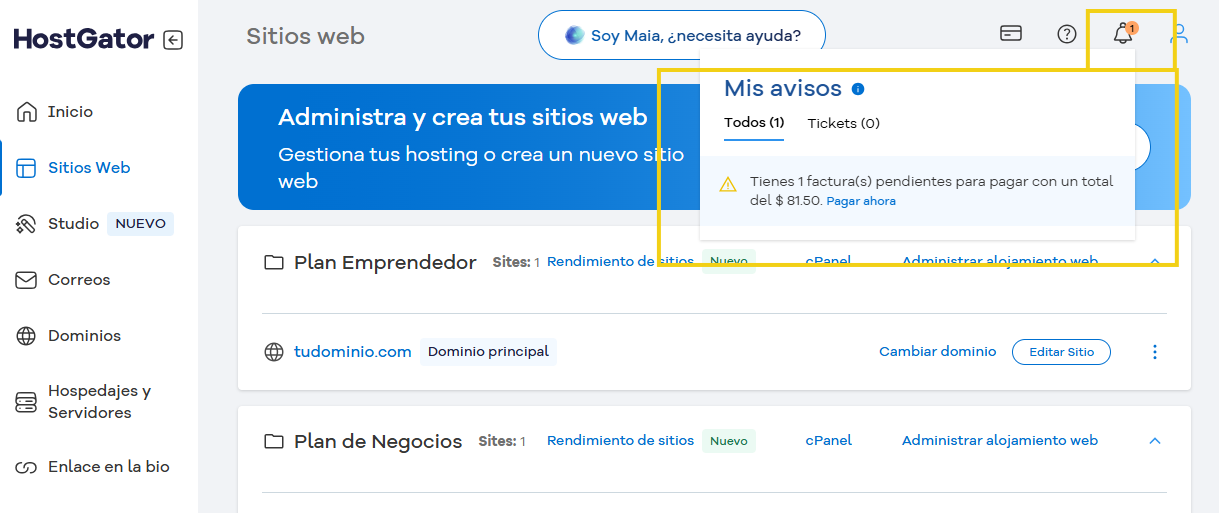This screenshot has height=513, width=1219.
Task: Click the Maia assistant orb icon
Action: point(574,36)
